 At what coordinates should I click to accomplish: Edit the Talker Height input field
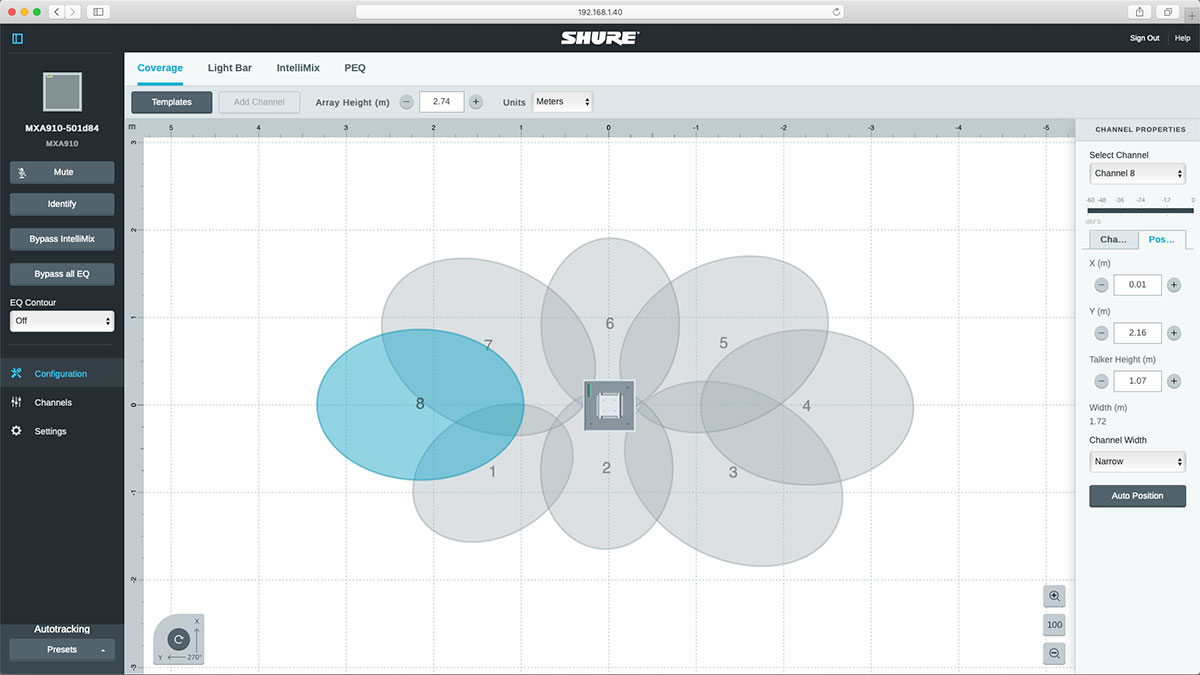(1137, 381)
